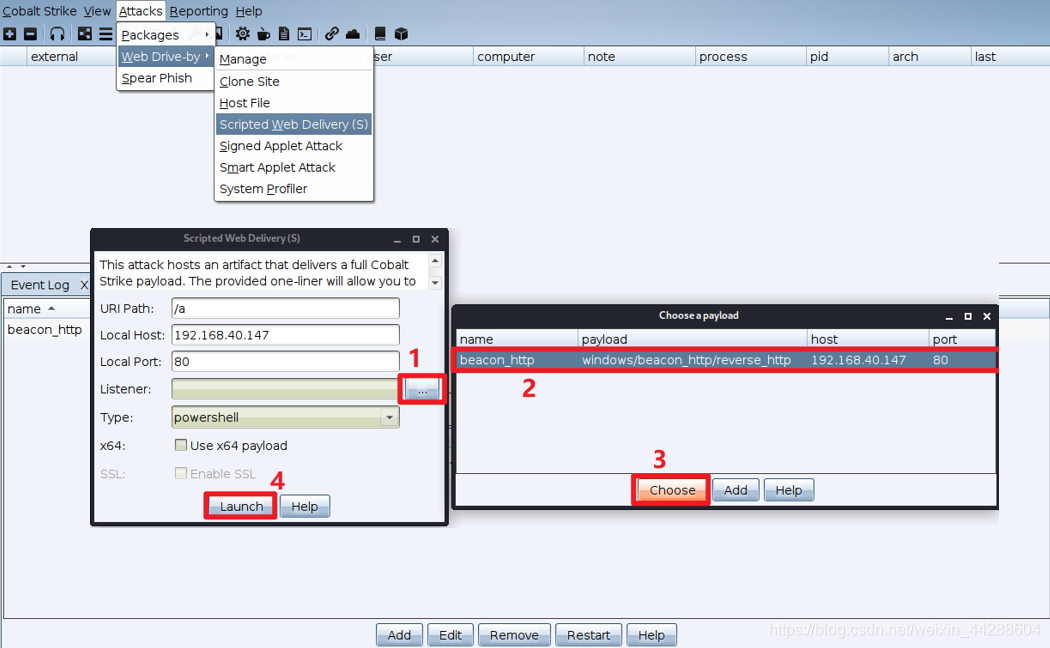The height and width of the screenshot is (648, 1050).
Task: Focus the URI Path field
Action: click(285, 309)
